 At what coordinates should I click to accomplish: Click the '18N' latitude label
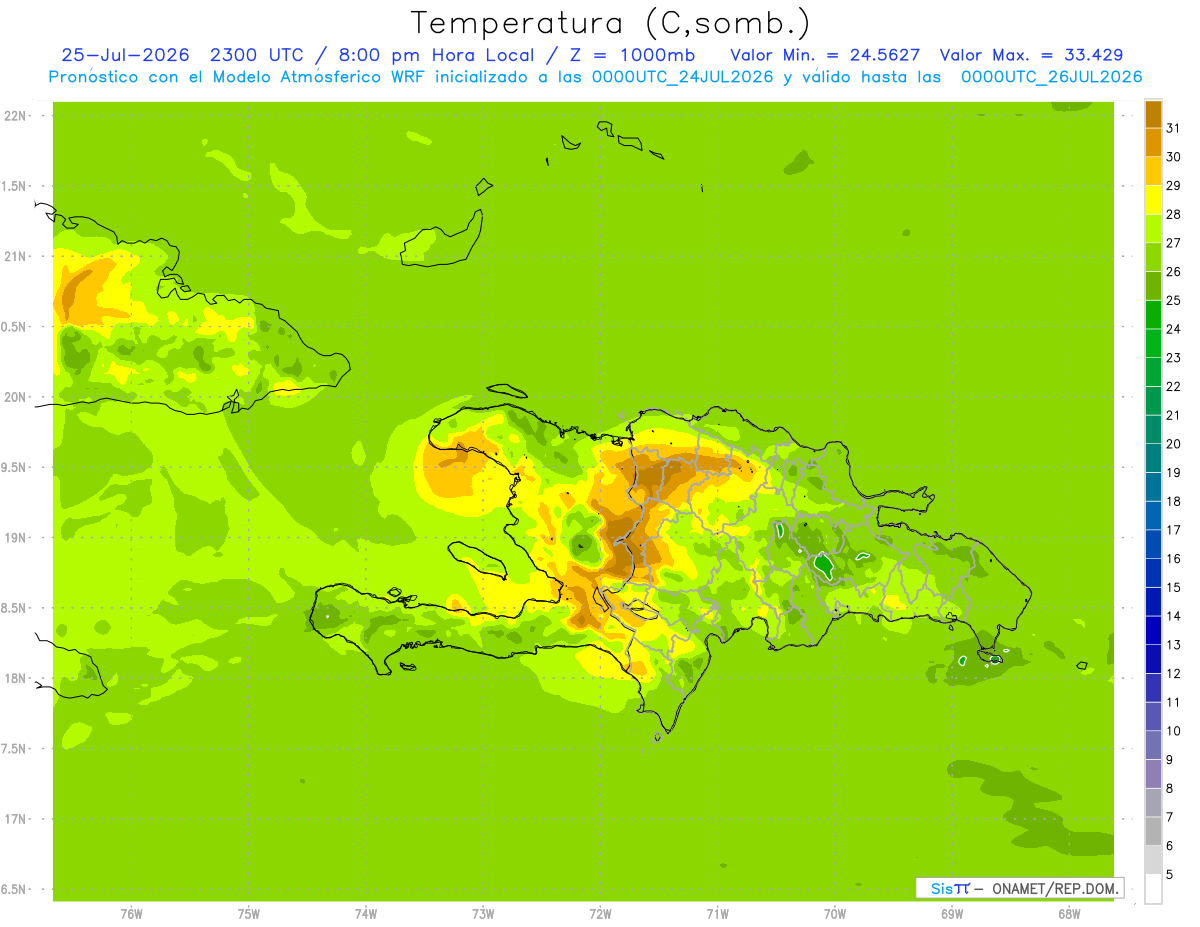pyautogui.click(x=14, y=678)
